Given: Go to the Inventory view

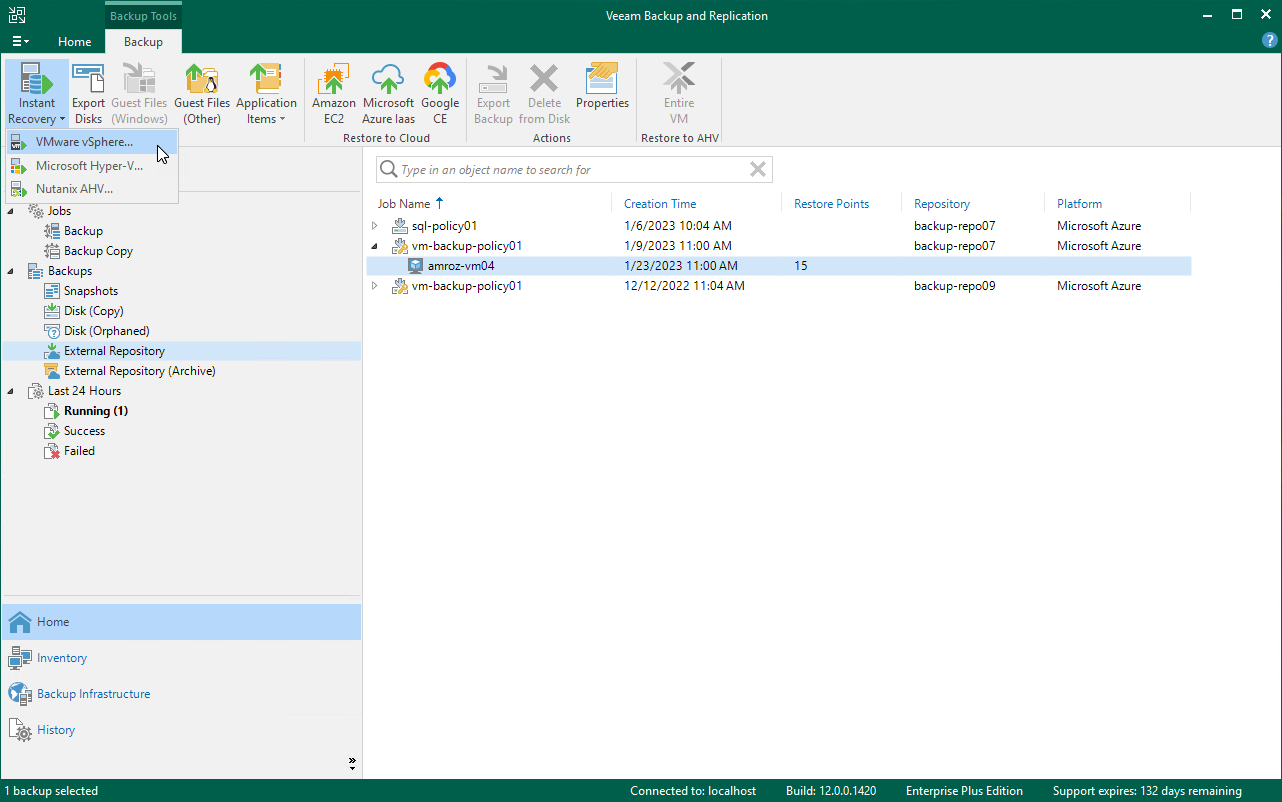Looking at the screenshot, I should [62, 658].
